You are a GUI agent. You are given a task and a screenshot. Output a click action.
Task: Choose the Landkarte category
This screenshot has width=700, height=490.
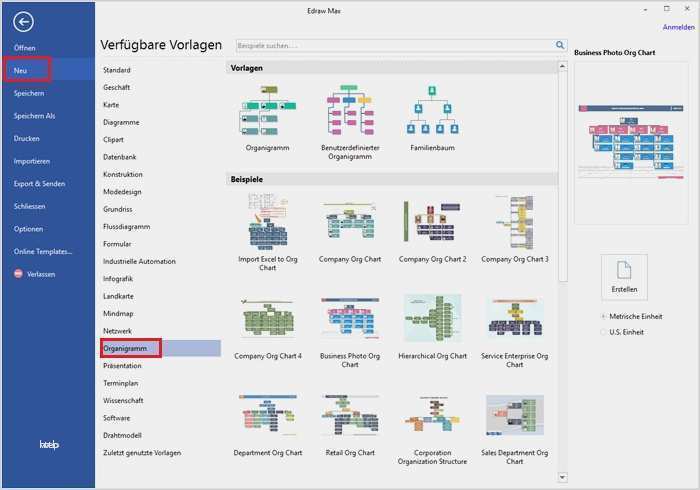[x=118, y=296]
